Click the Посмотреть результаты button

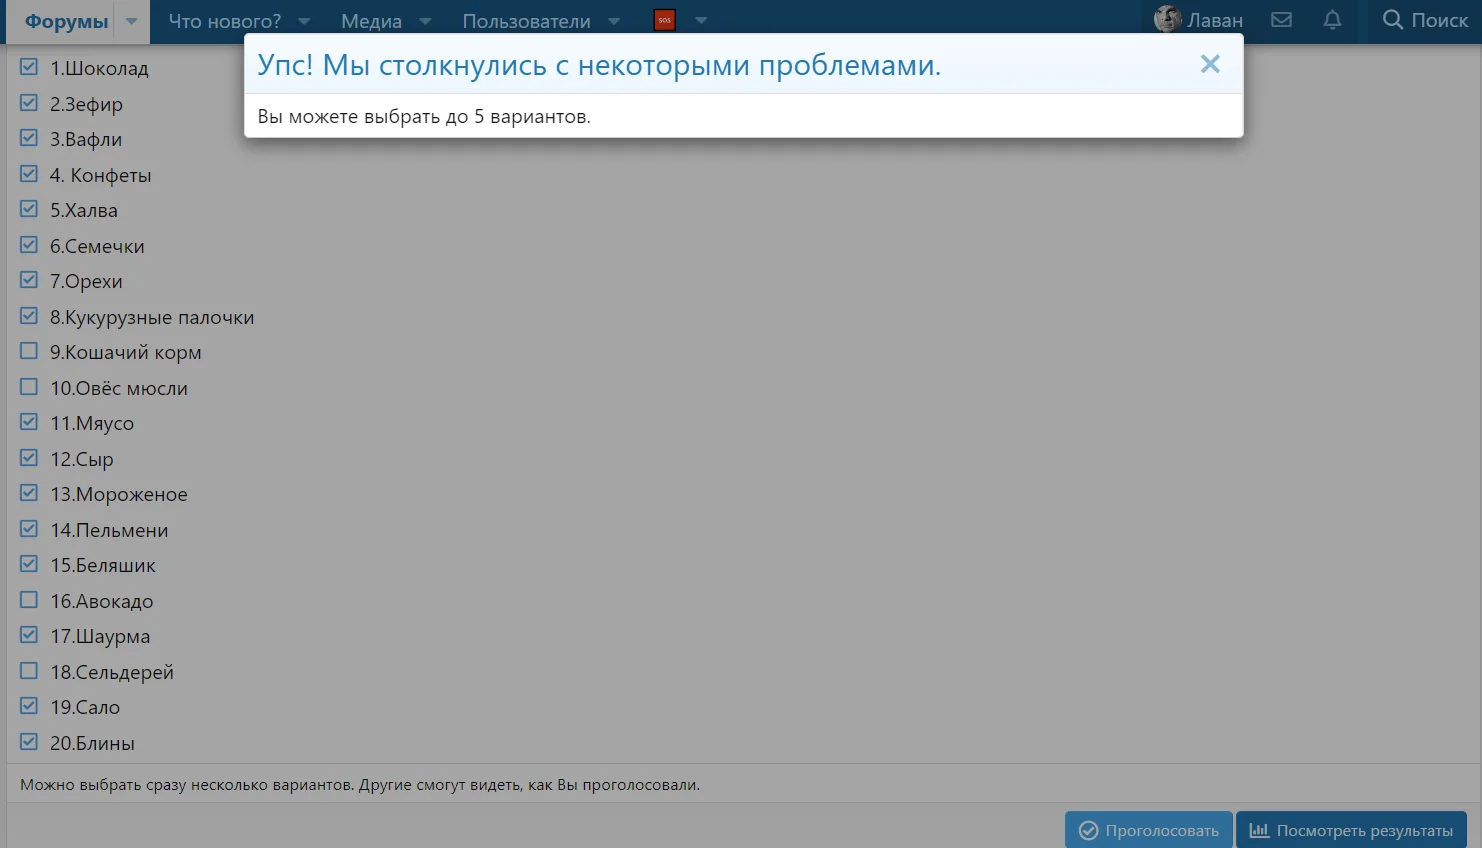[1351, 829]
